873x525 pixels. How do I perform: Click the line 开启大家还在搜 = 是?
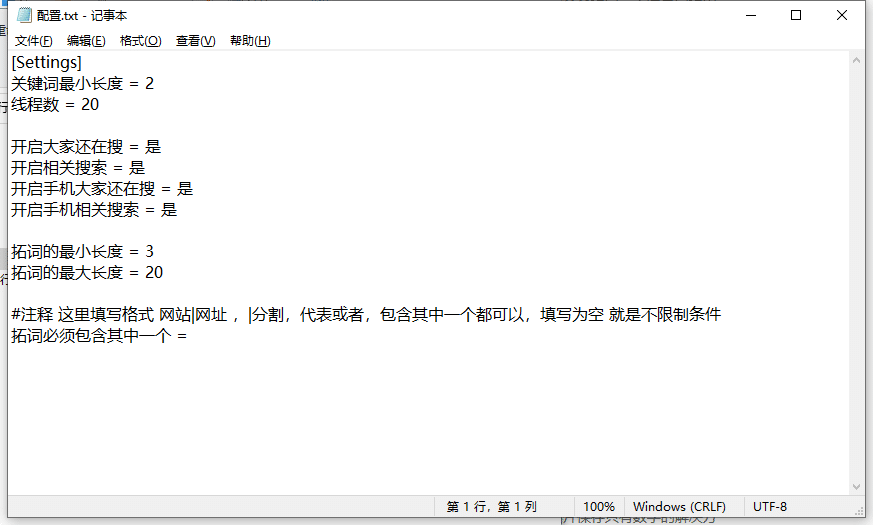pyautogui.click(x=86, y=147)
